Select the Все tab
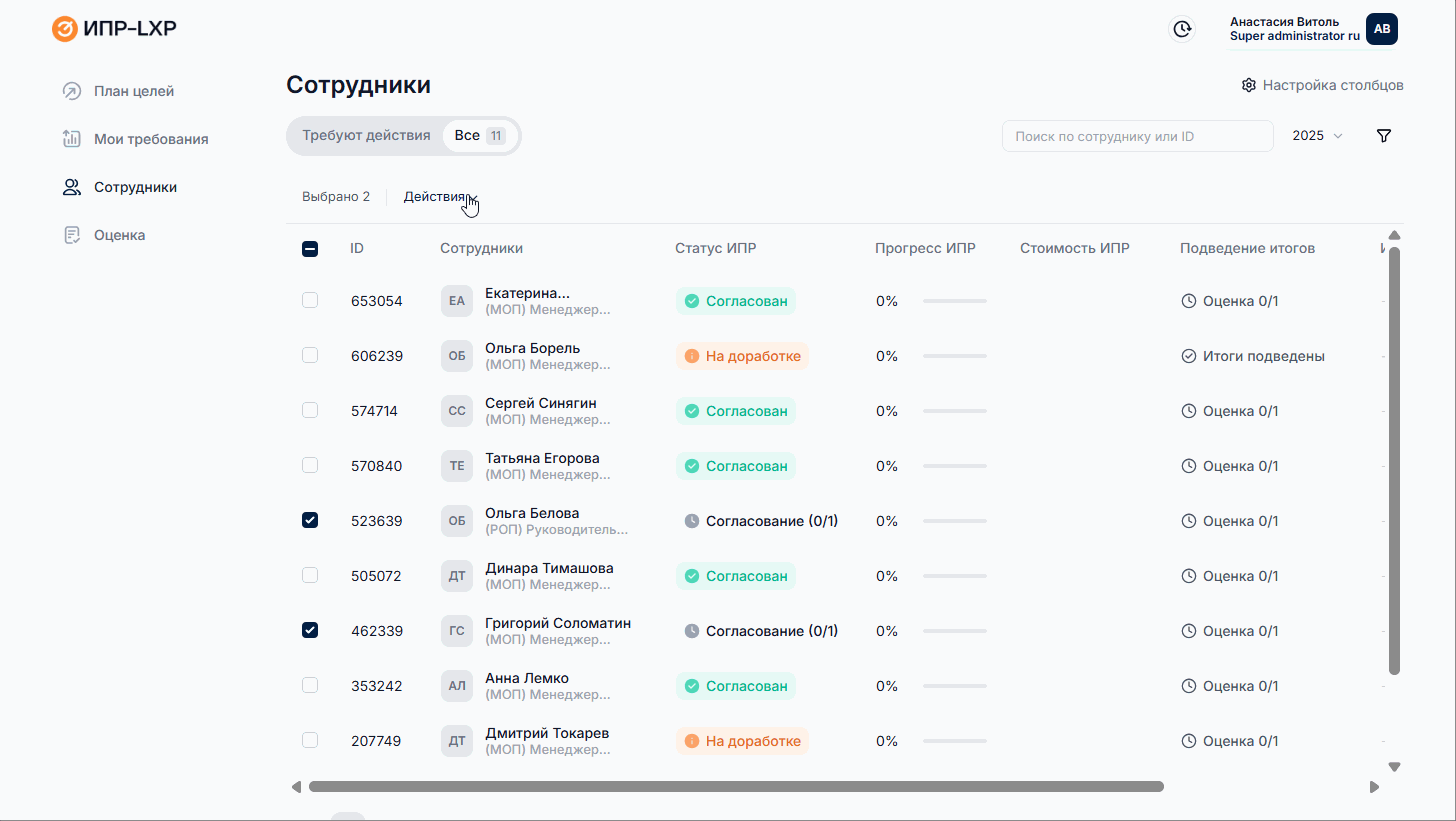 click(479, 136)
